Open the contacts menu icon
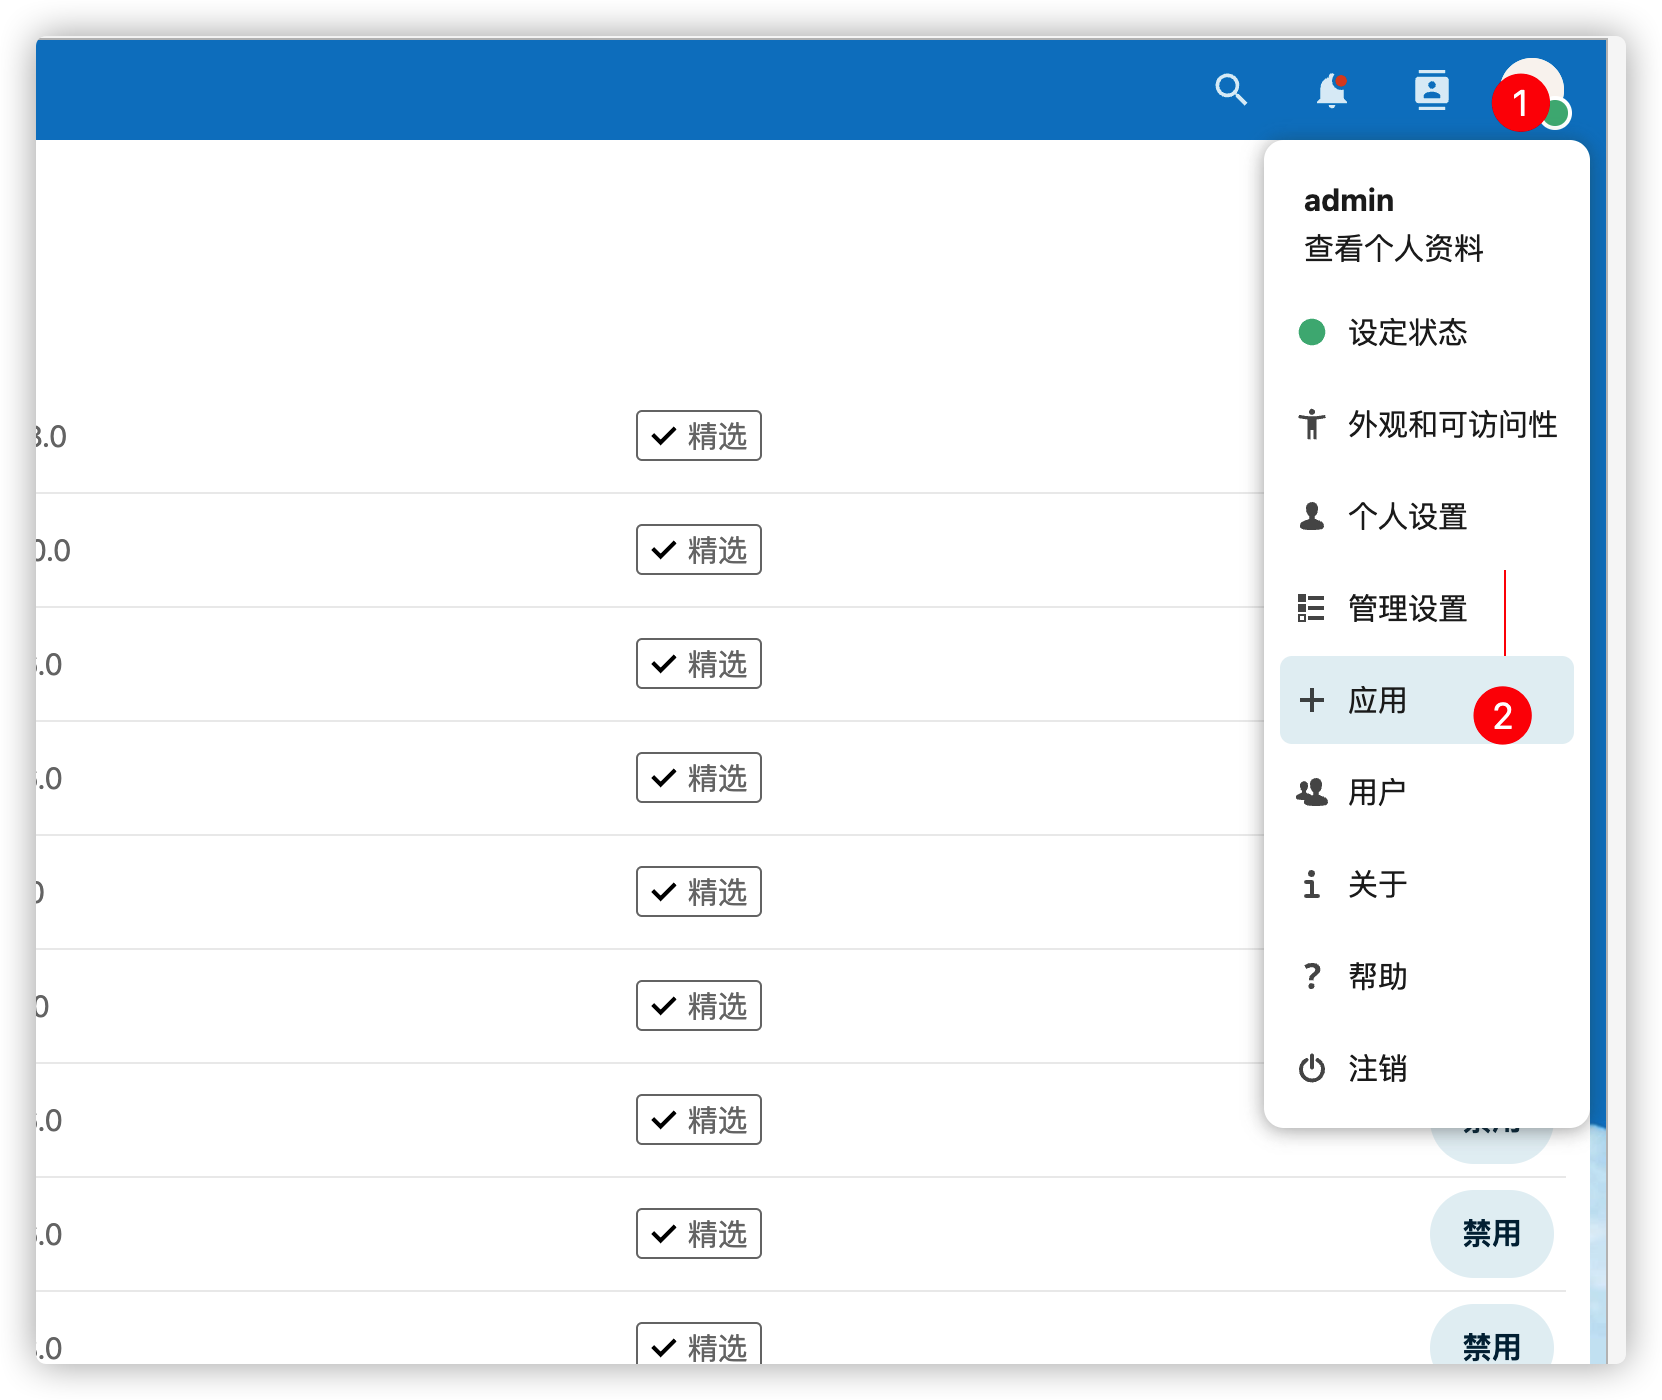The image size is (1662, 1400). (x=1431, y=90)
